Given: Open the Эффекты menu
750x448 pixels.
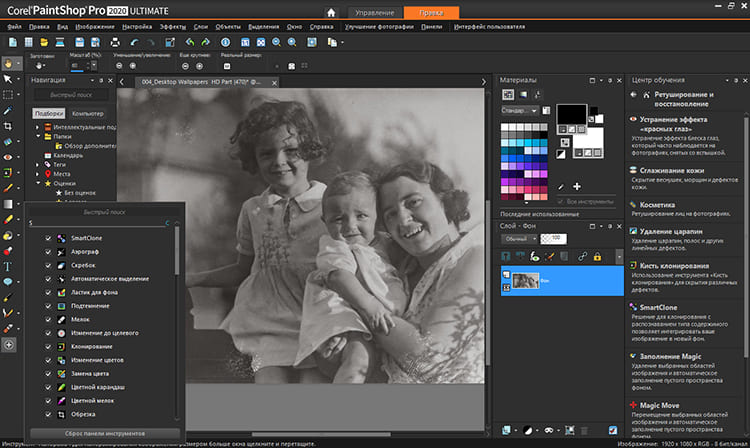Looking at the screenshot, I should [x=173, y=27].
